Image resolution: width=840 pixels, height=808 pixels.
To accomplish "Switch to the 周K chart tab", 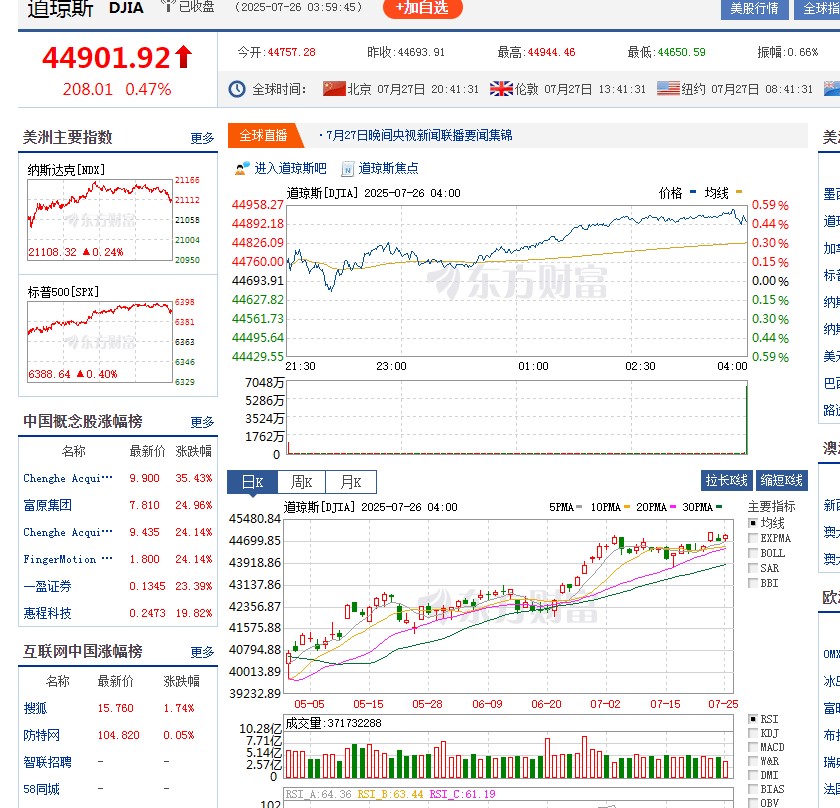I will (x=301, y=482).
